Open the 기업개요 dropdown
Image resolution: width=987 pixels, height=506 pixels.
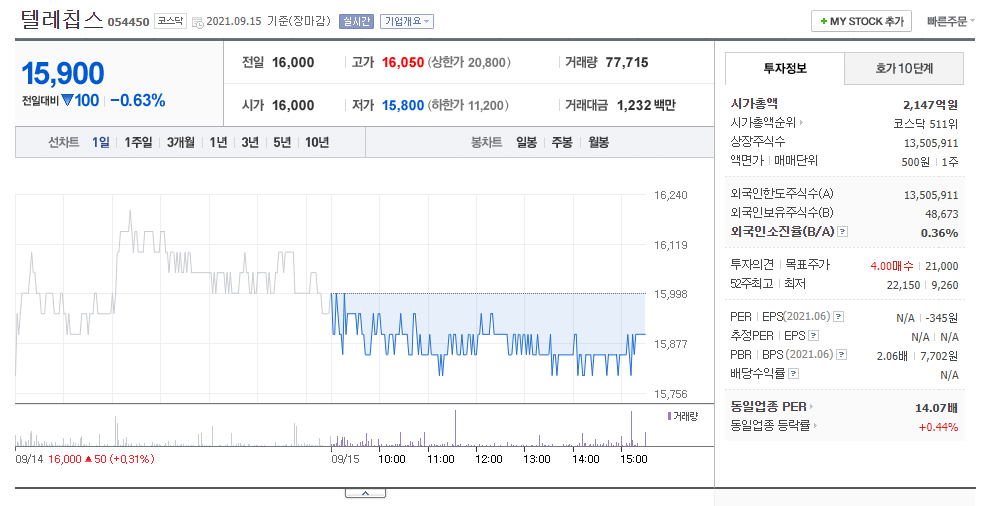pyautogui.click(x=407, y=21)
